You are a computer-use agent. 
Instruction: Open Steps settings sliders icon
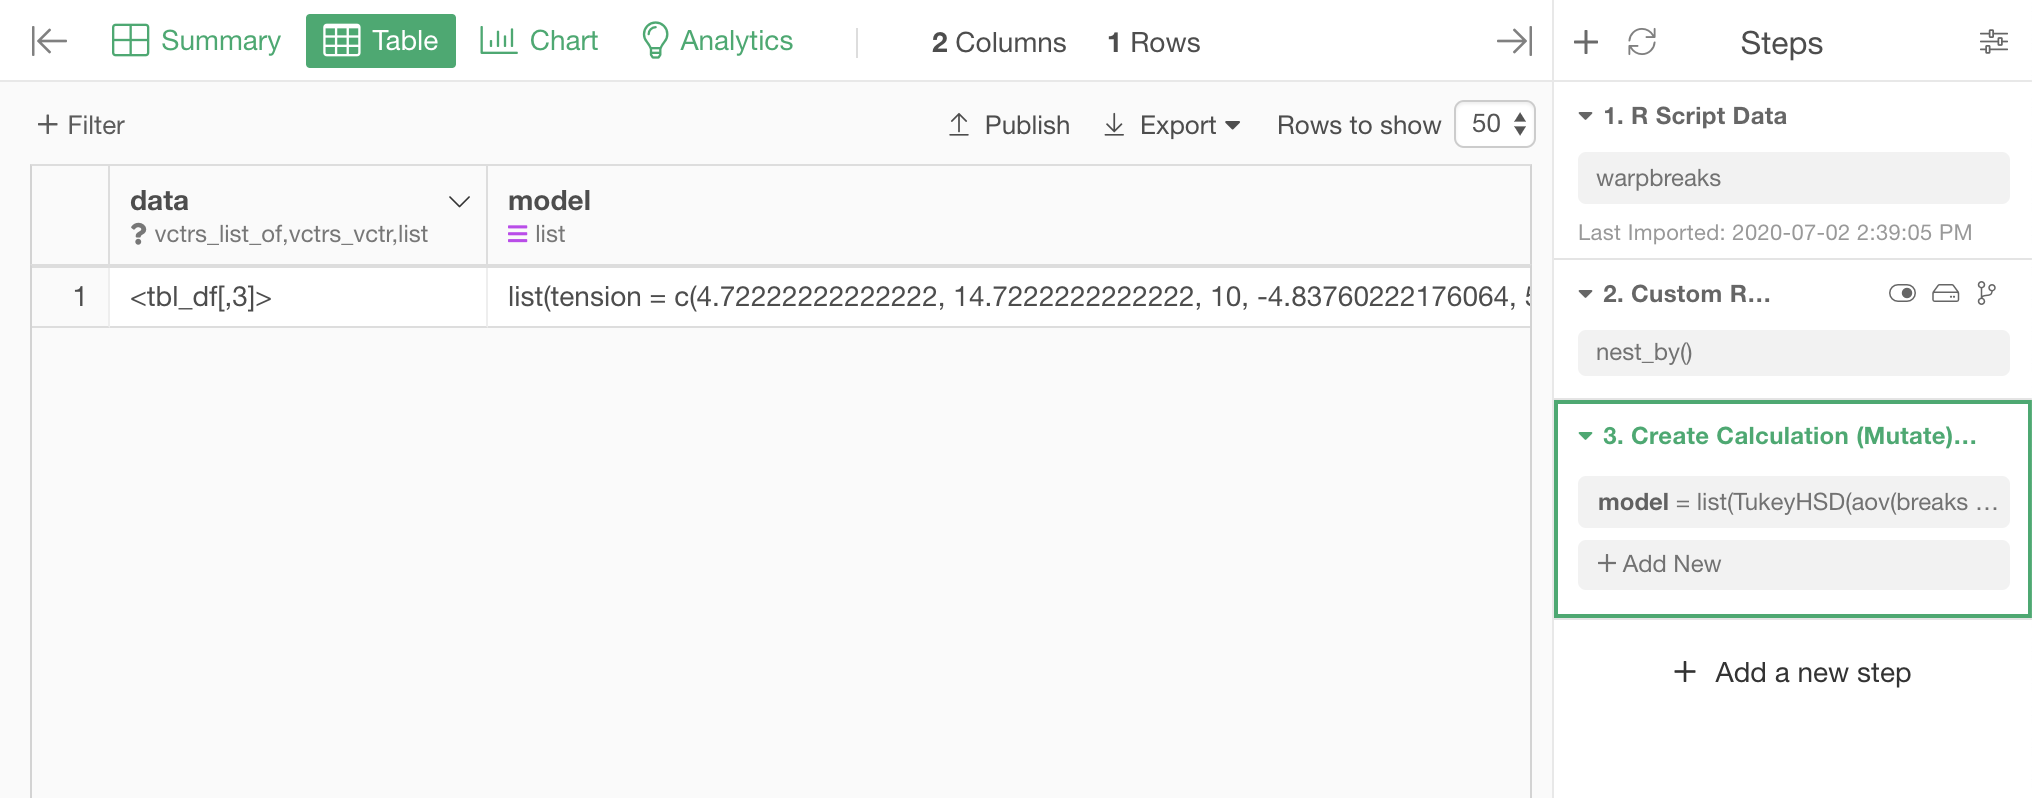point(1993,42)
